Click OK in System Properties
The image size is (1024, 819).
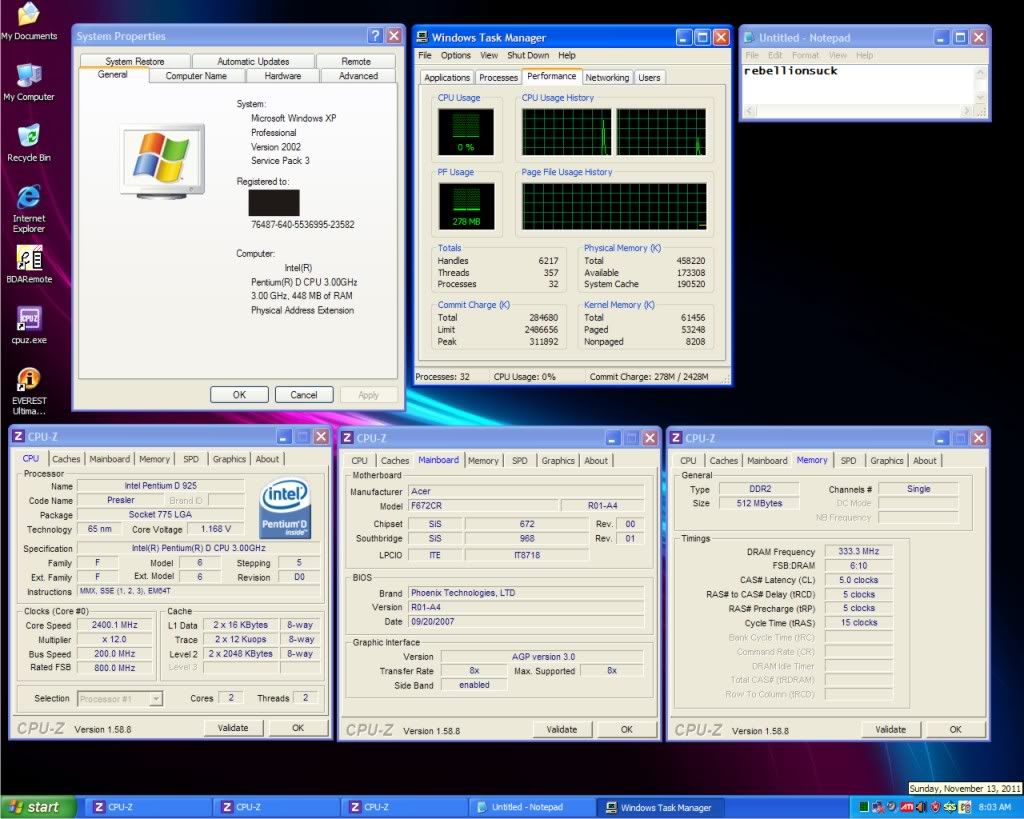239,394
